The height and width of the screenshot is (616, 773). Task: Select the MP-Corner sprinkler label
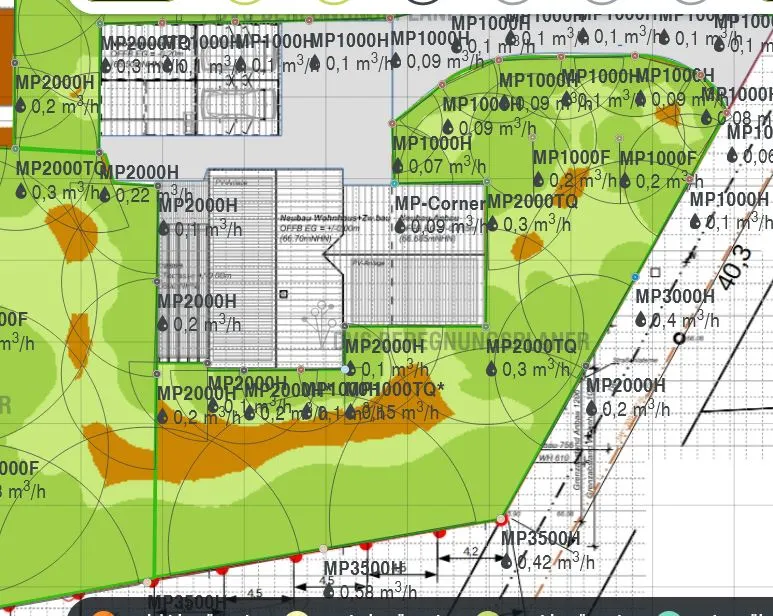point(439,204)
